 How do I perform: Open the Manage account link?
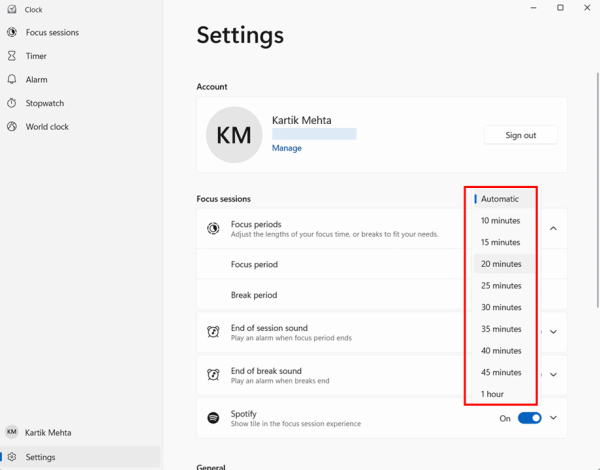pos(287,148)
